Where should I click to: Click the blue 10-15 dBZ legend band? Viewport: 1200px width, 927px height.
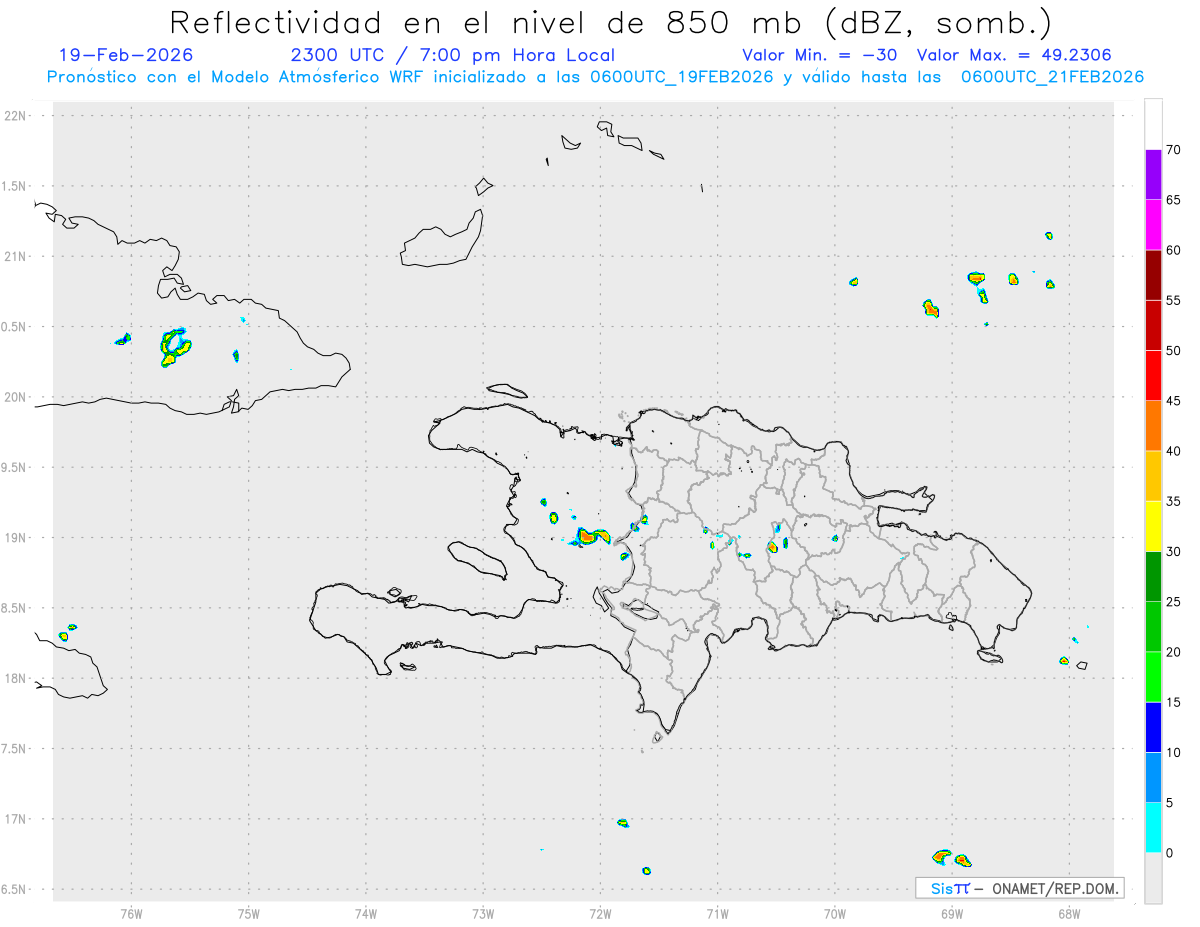tap(1153, 727)
